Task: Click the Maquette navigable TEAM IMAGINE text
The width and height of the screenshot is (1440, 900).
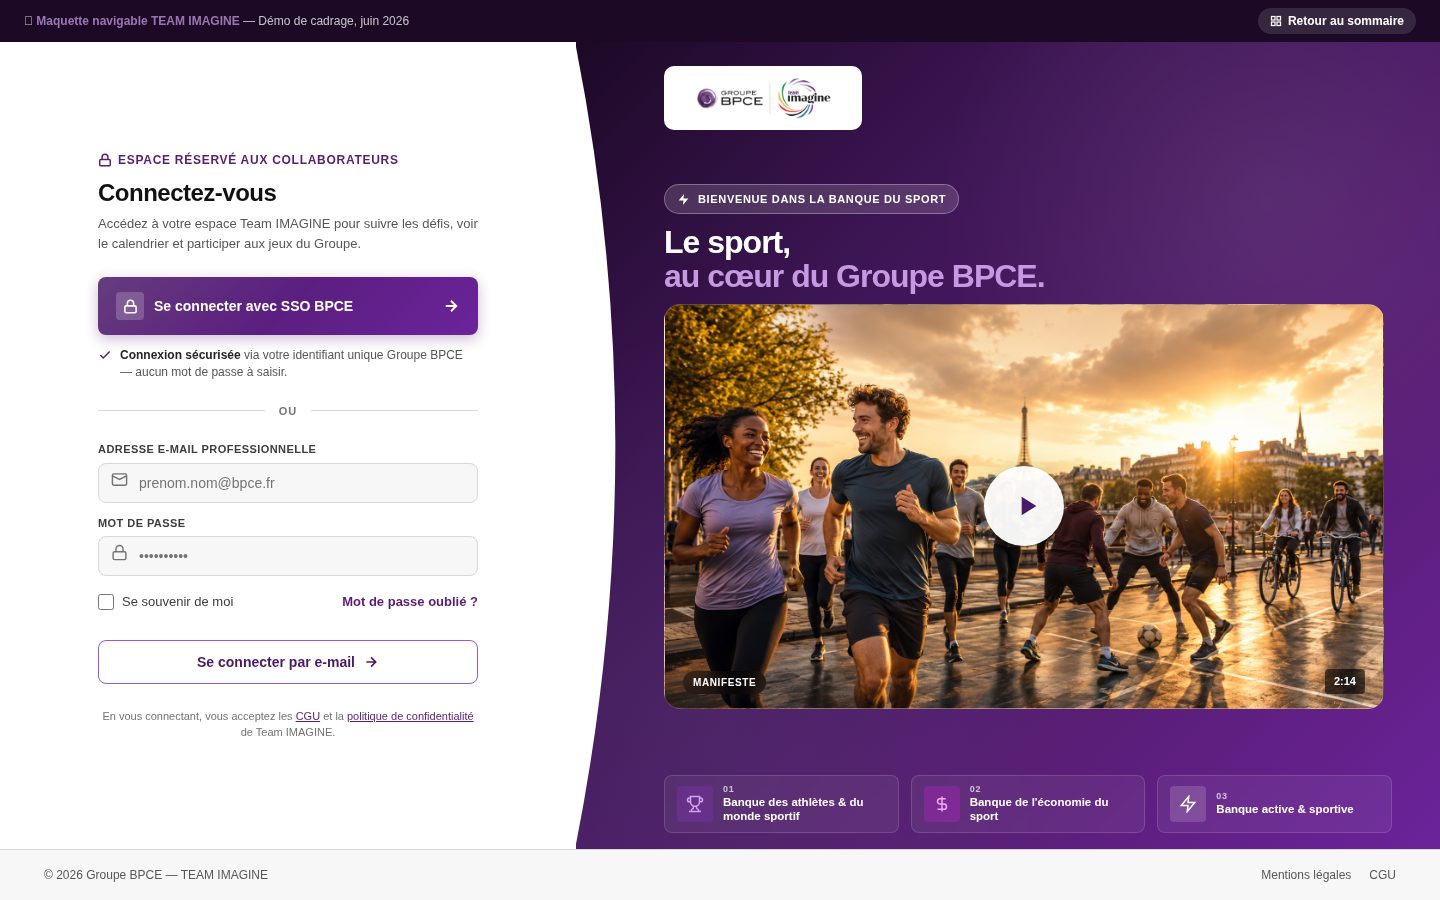Action: [138, 21]
